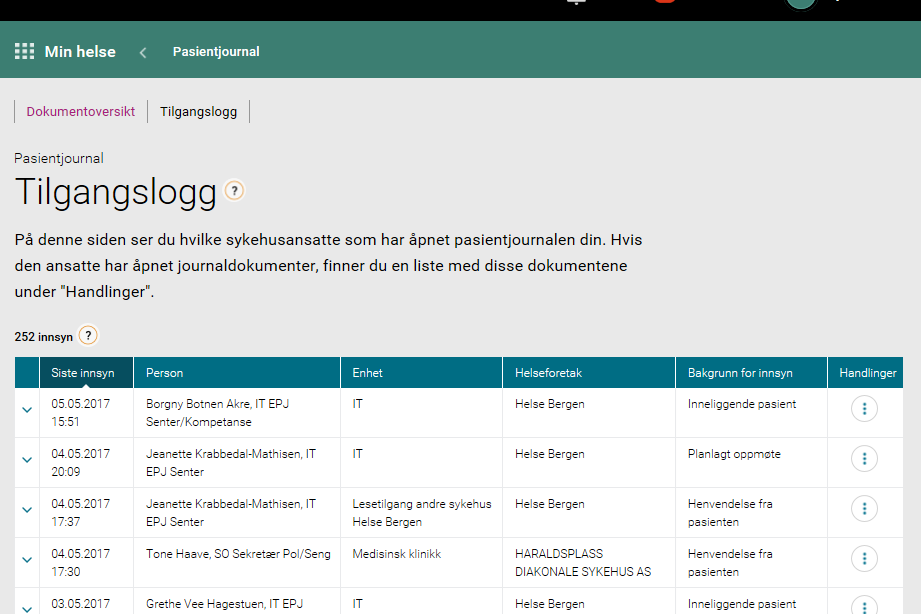This screenshot has width=921, height=614.
Task: Click the Person column header
Action: tap(165, 373)
